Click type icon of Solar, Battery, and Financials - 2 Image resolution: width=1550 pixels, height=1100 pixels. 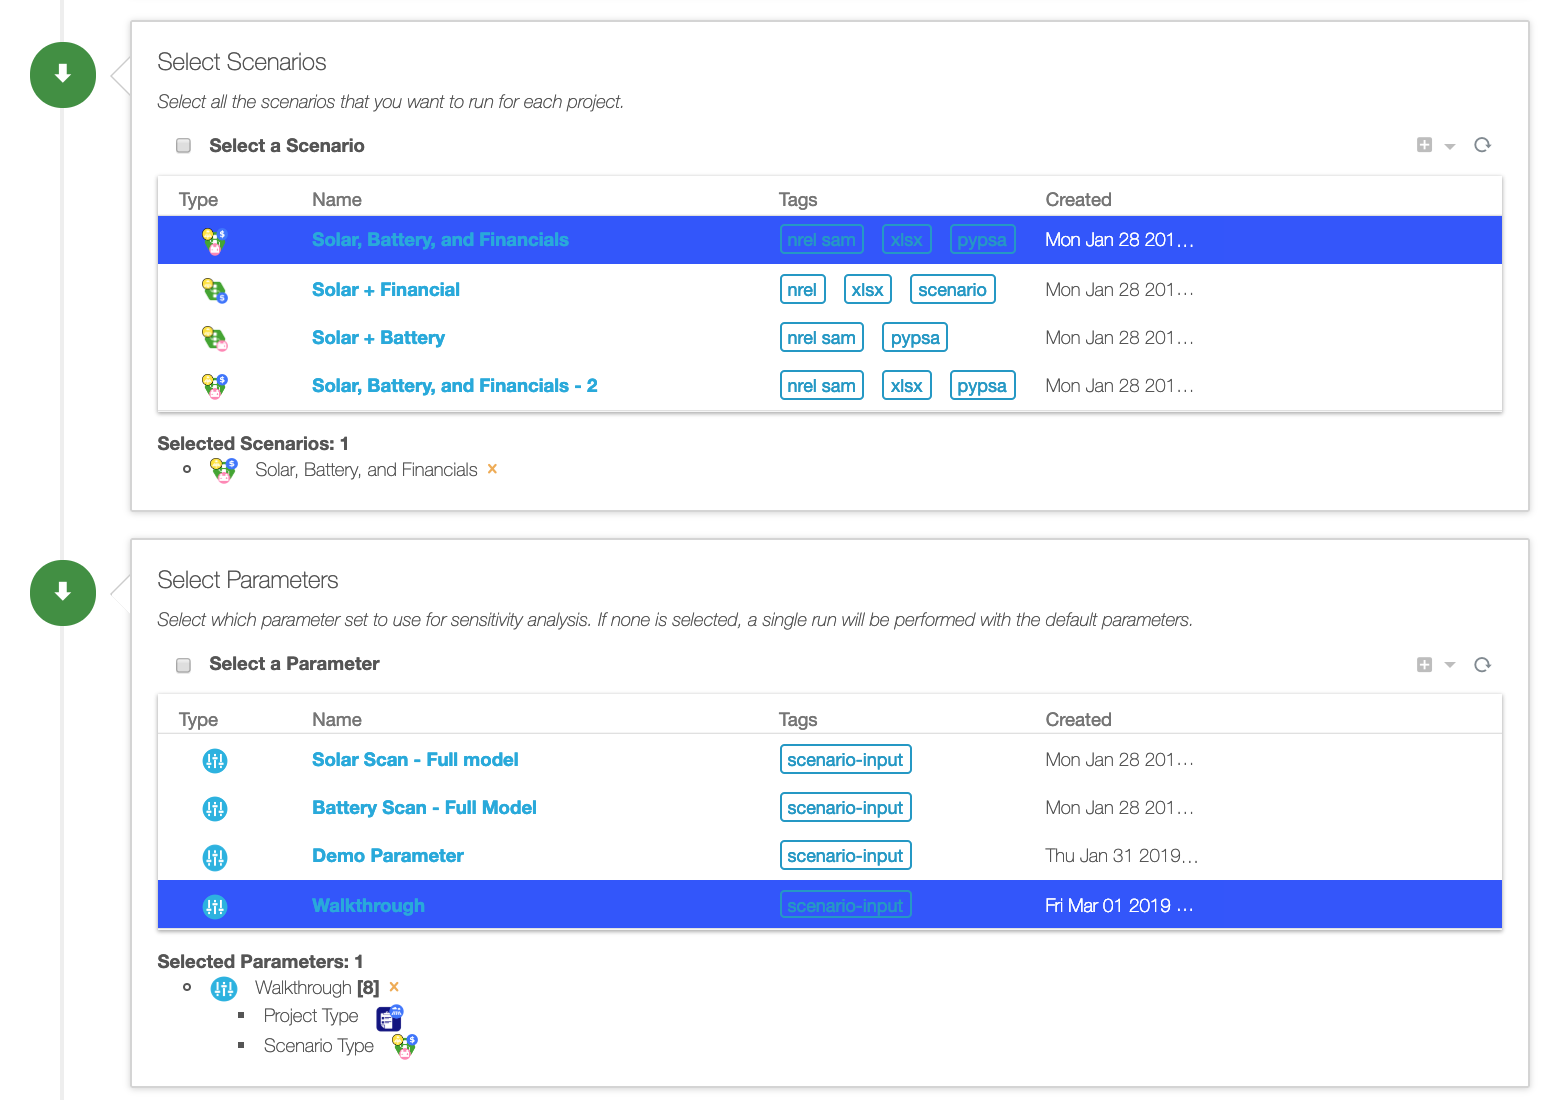[x=215, y=386]
